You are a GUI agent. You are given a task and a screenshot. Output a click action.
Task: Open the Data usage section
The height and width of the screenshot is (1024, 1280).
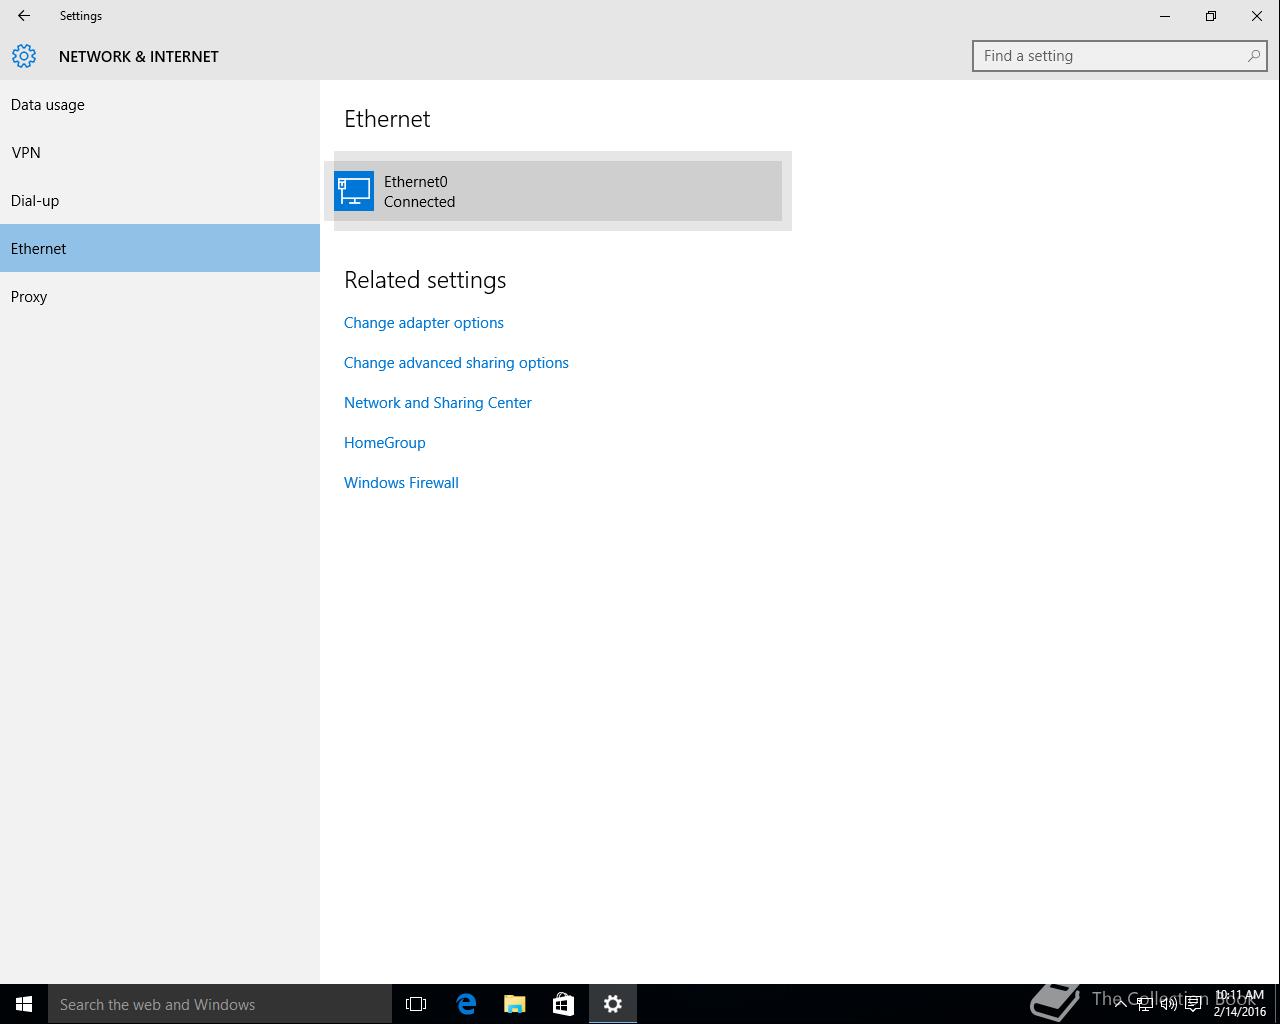[x=48, y=105]
